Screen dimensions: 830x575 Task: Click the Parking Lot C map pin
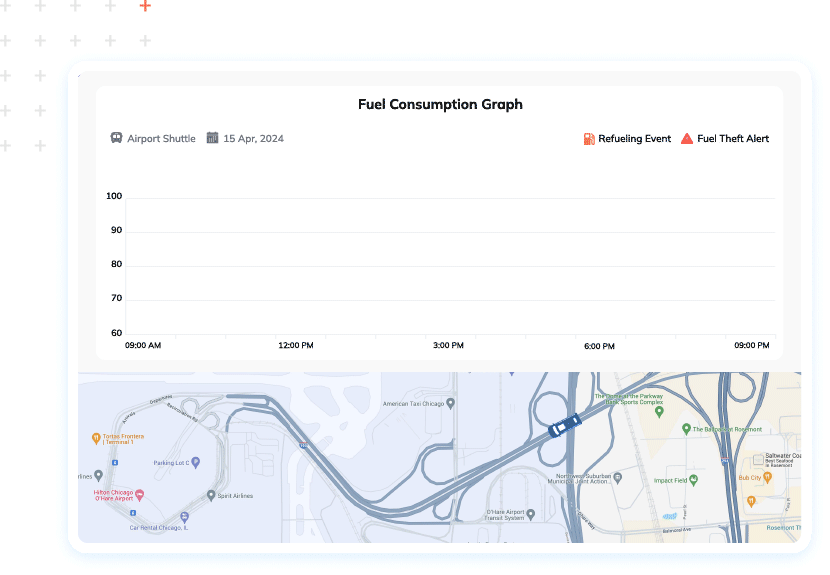click(x=196, y=463)
